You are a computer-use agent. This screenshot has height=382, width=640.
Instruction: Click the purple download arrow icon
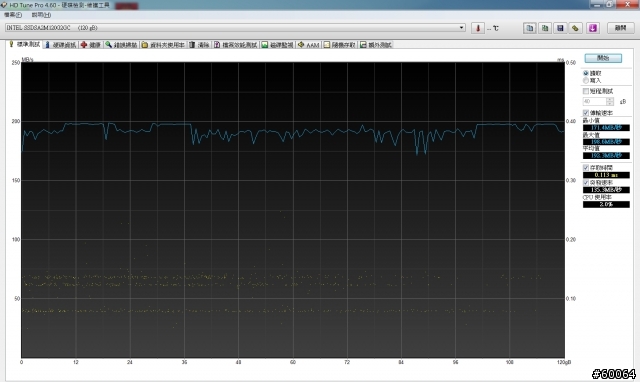coord(593,28)
